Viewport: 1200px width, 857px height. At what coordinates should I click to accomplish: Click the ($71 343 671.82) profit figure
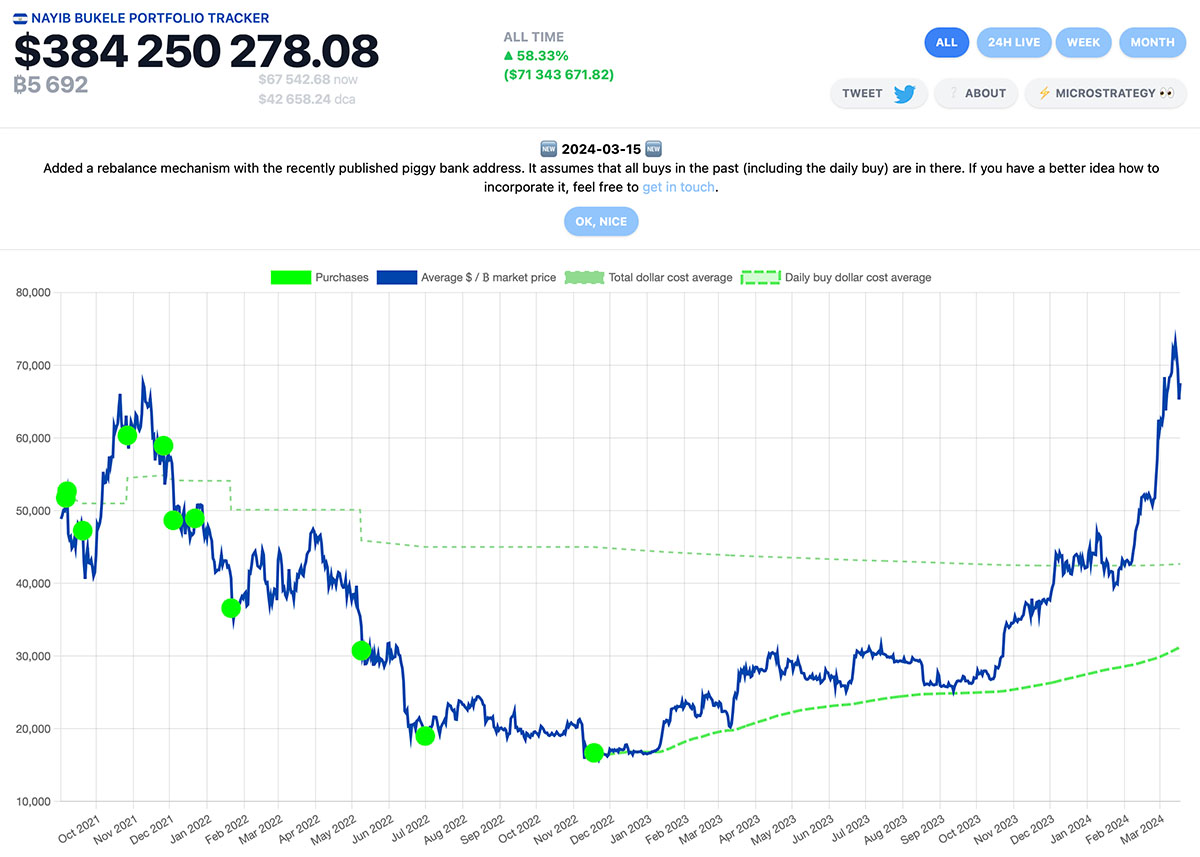pyautogui.click(x=559, y=75)
